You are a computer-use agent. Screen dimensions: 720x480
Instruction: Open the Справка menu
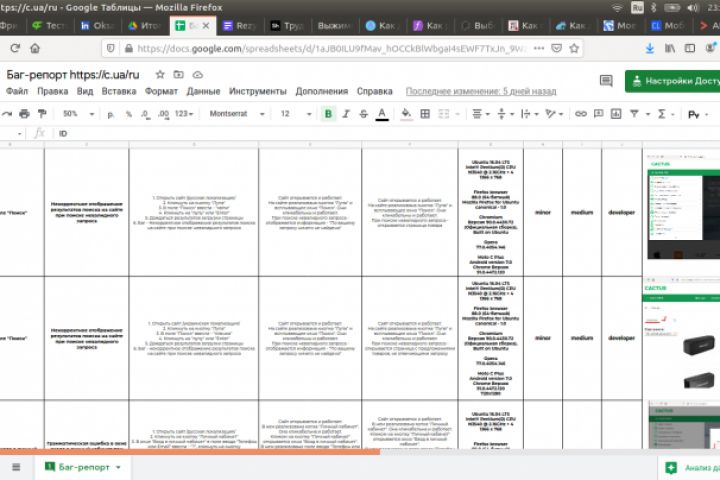pos(375,91)
